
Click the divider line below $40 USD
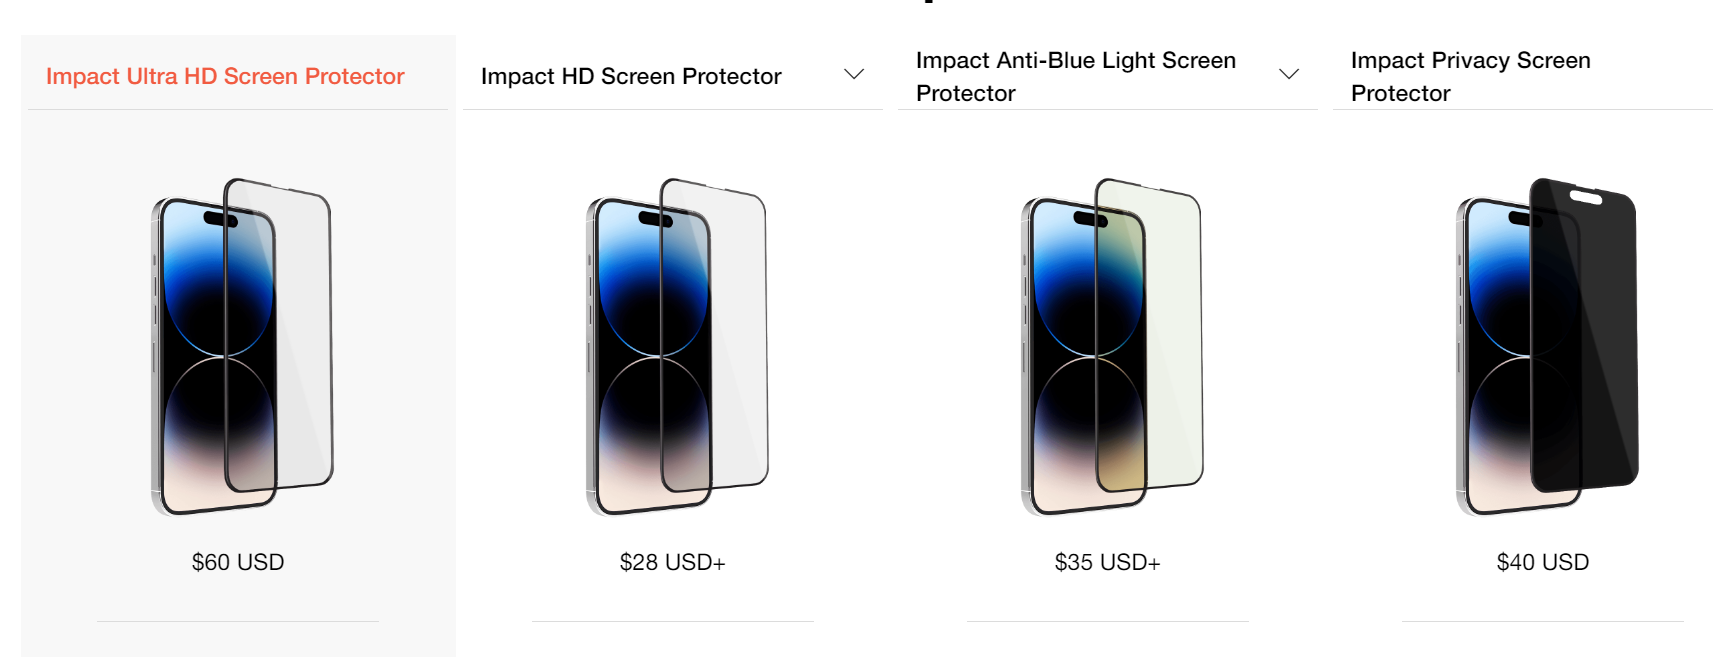pos(1543,621)
